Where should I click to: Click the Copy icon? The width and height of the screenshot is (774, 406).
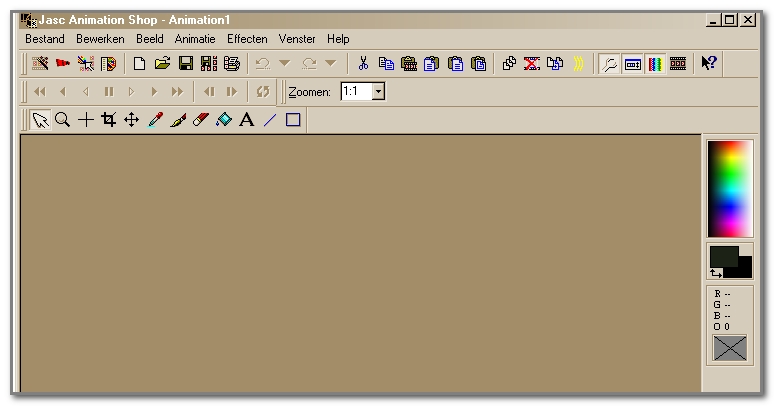point(386,63)
